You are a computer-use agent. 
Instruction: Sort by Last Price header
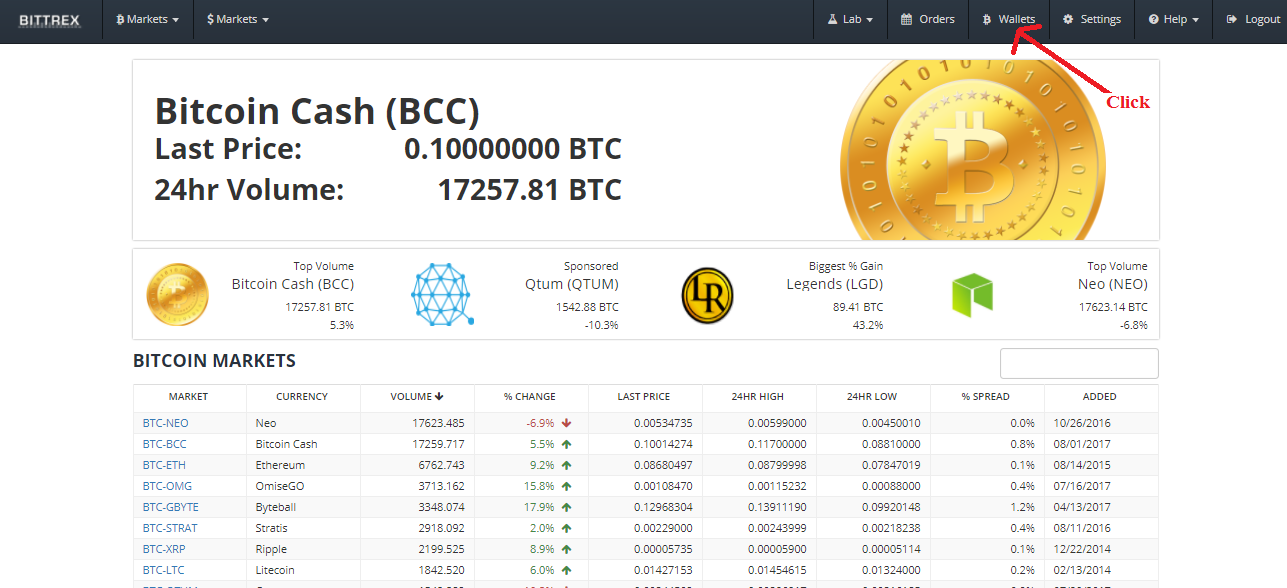[x=644, y=397]
